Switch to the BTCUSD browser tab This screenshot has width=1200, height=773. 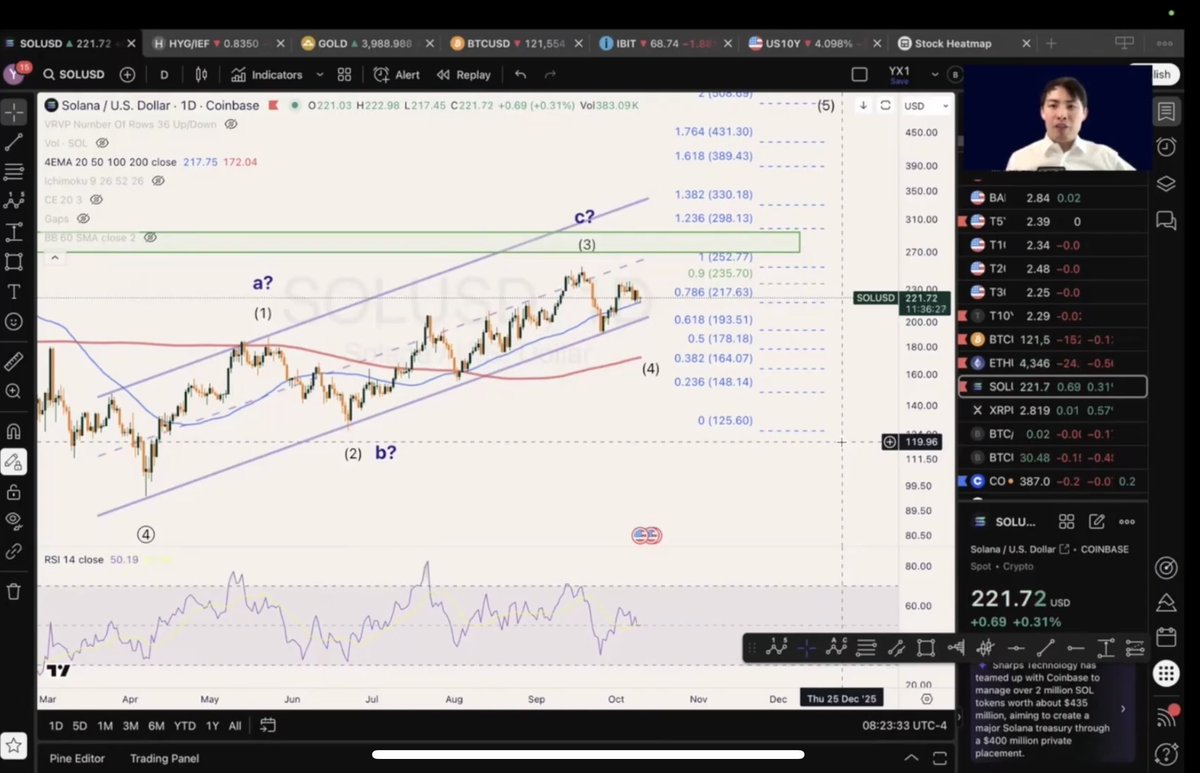[515, 44]
